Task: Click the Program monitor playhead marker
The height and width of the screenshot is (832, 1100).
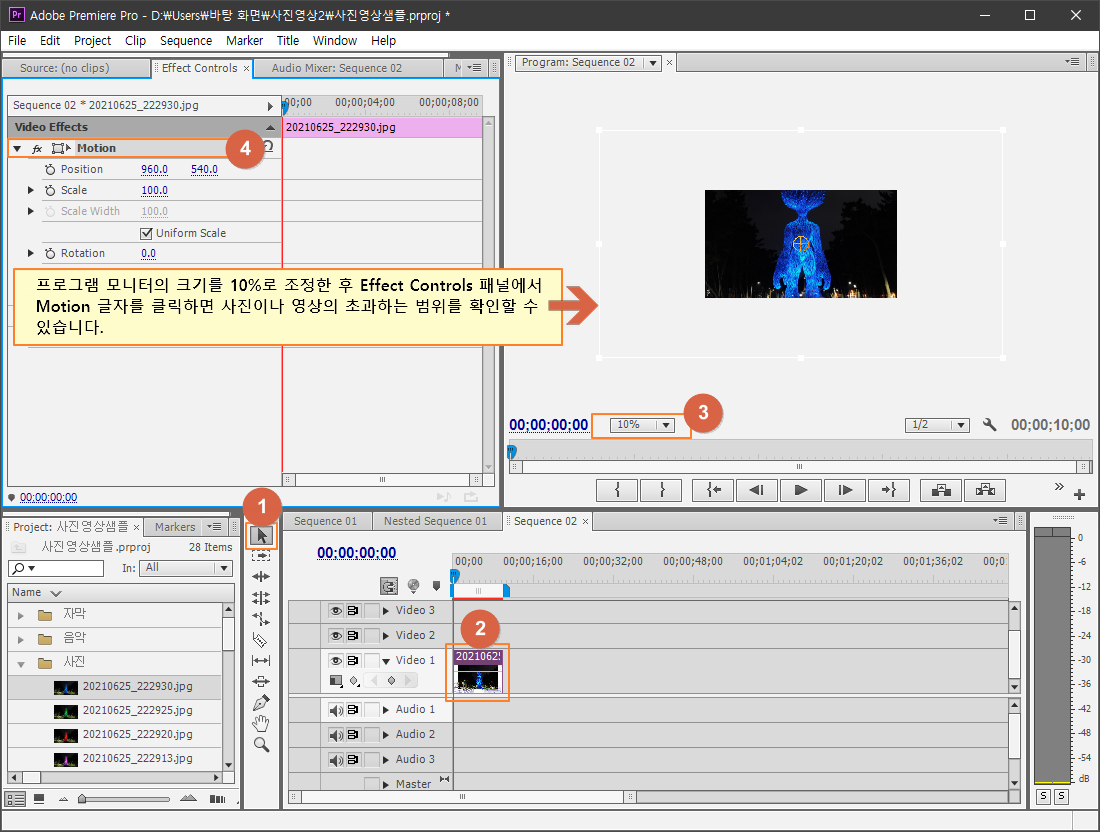Action: click(x=511, y=451)
